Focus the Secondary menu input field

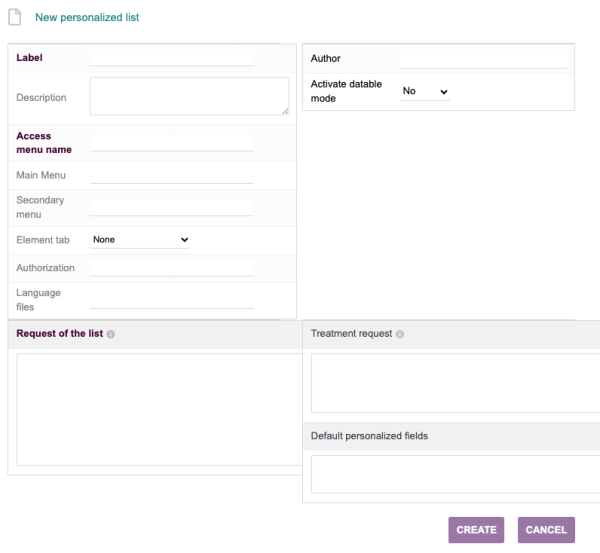pyautogui.click(x=172, y=208)
